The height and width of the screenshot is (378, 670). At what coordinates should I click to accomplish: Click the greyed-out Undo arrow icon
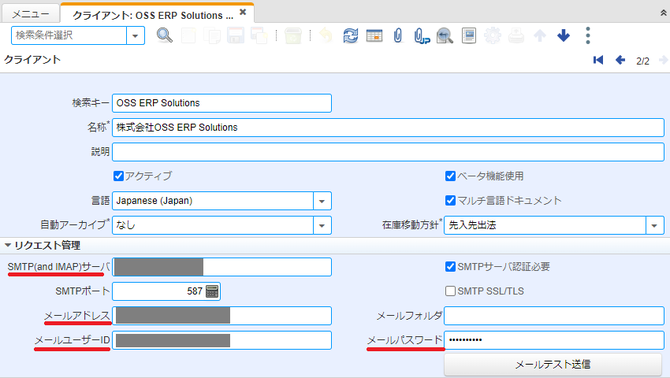[x=326, y=35]
